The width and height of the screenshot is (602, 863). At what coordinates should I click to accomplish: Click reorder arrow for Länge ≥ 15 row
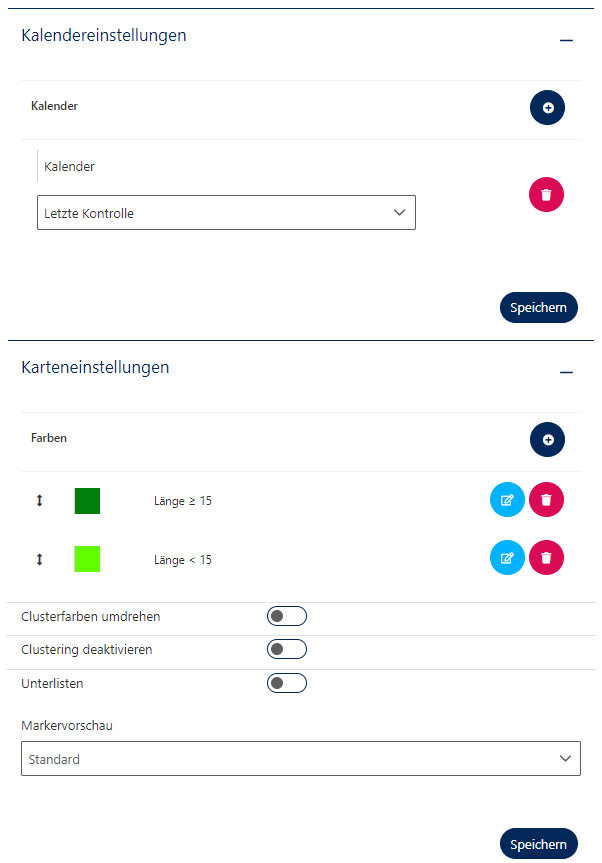(x=40, y=500)
